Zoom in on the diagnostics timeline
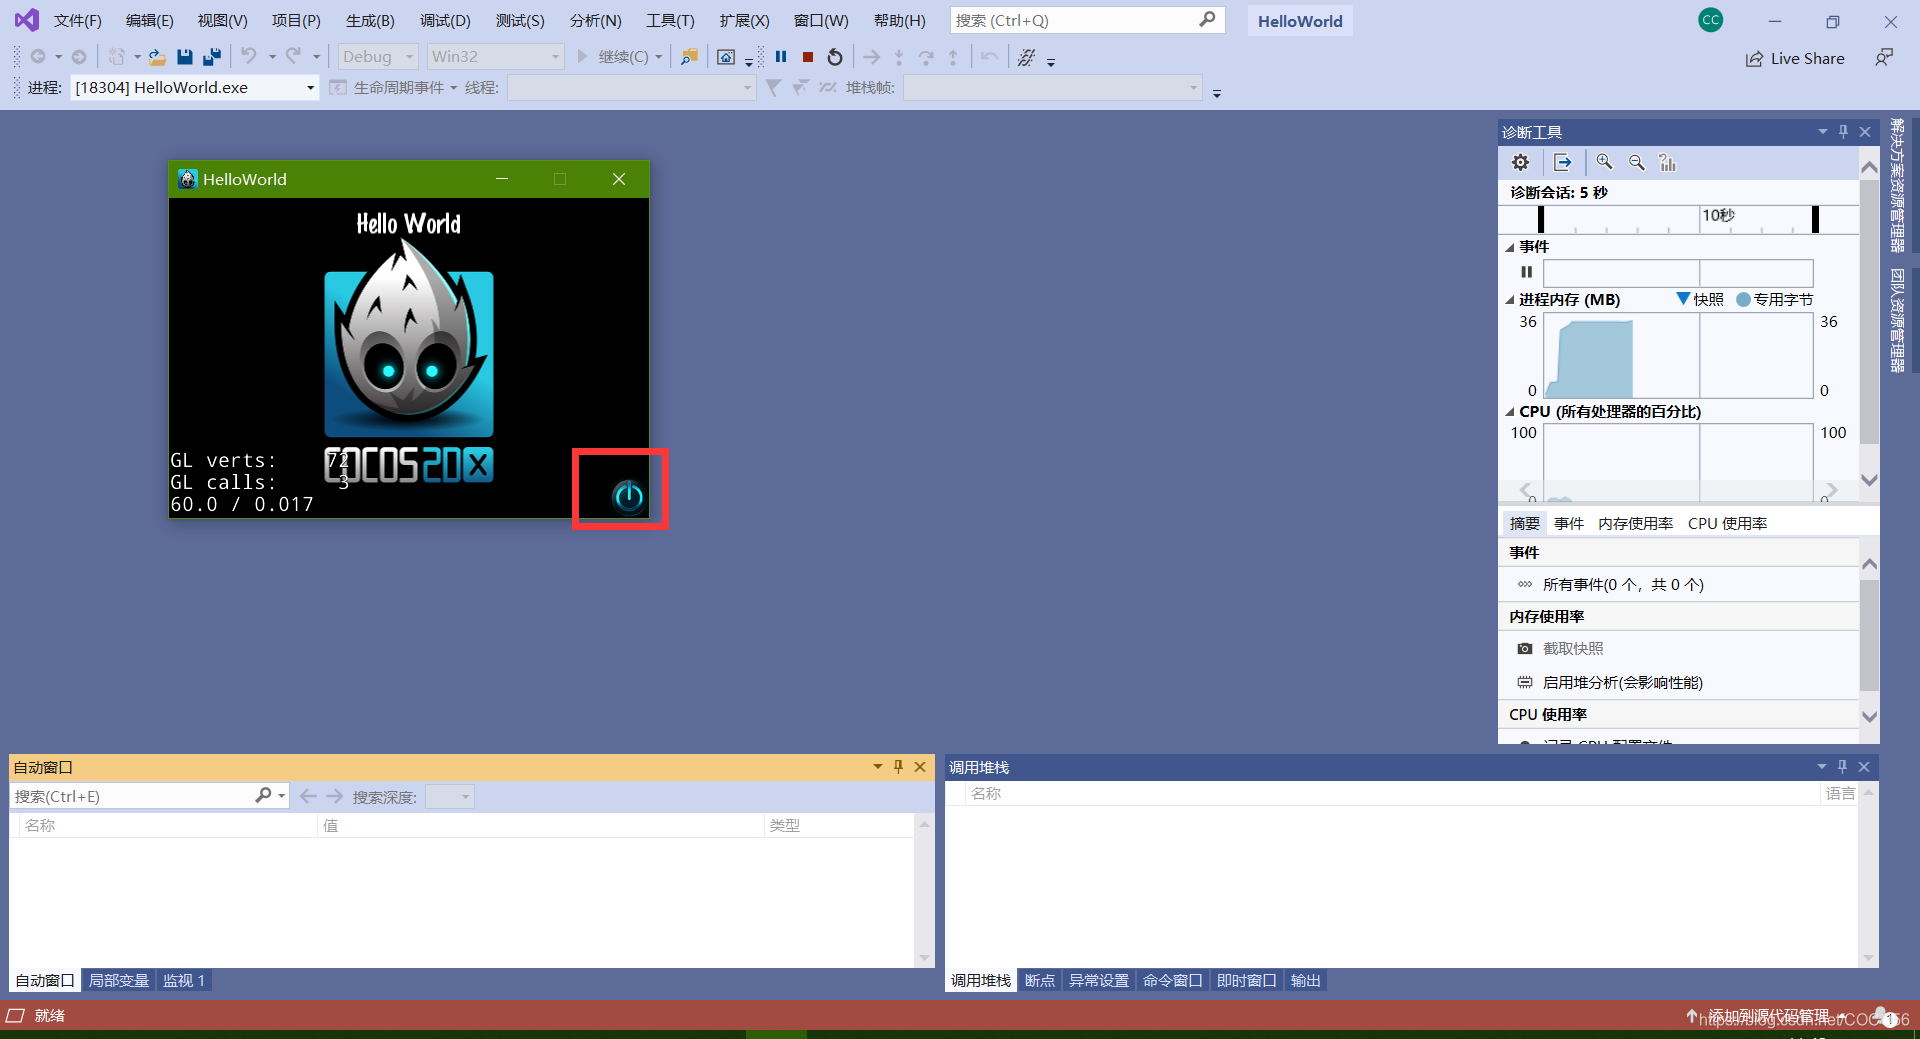Image resolution: width=1920 pixels, height=1039 pixels. click(x=1604, y=162)
